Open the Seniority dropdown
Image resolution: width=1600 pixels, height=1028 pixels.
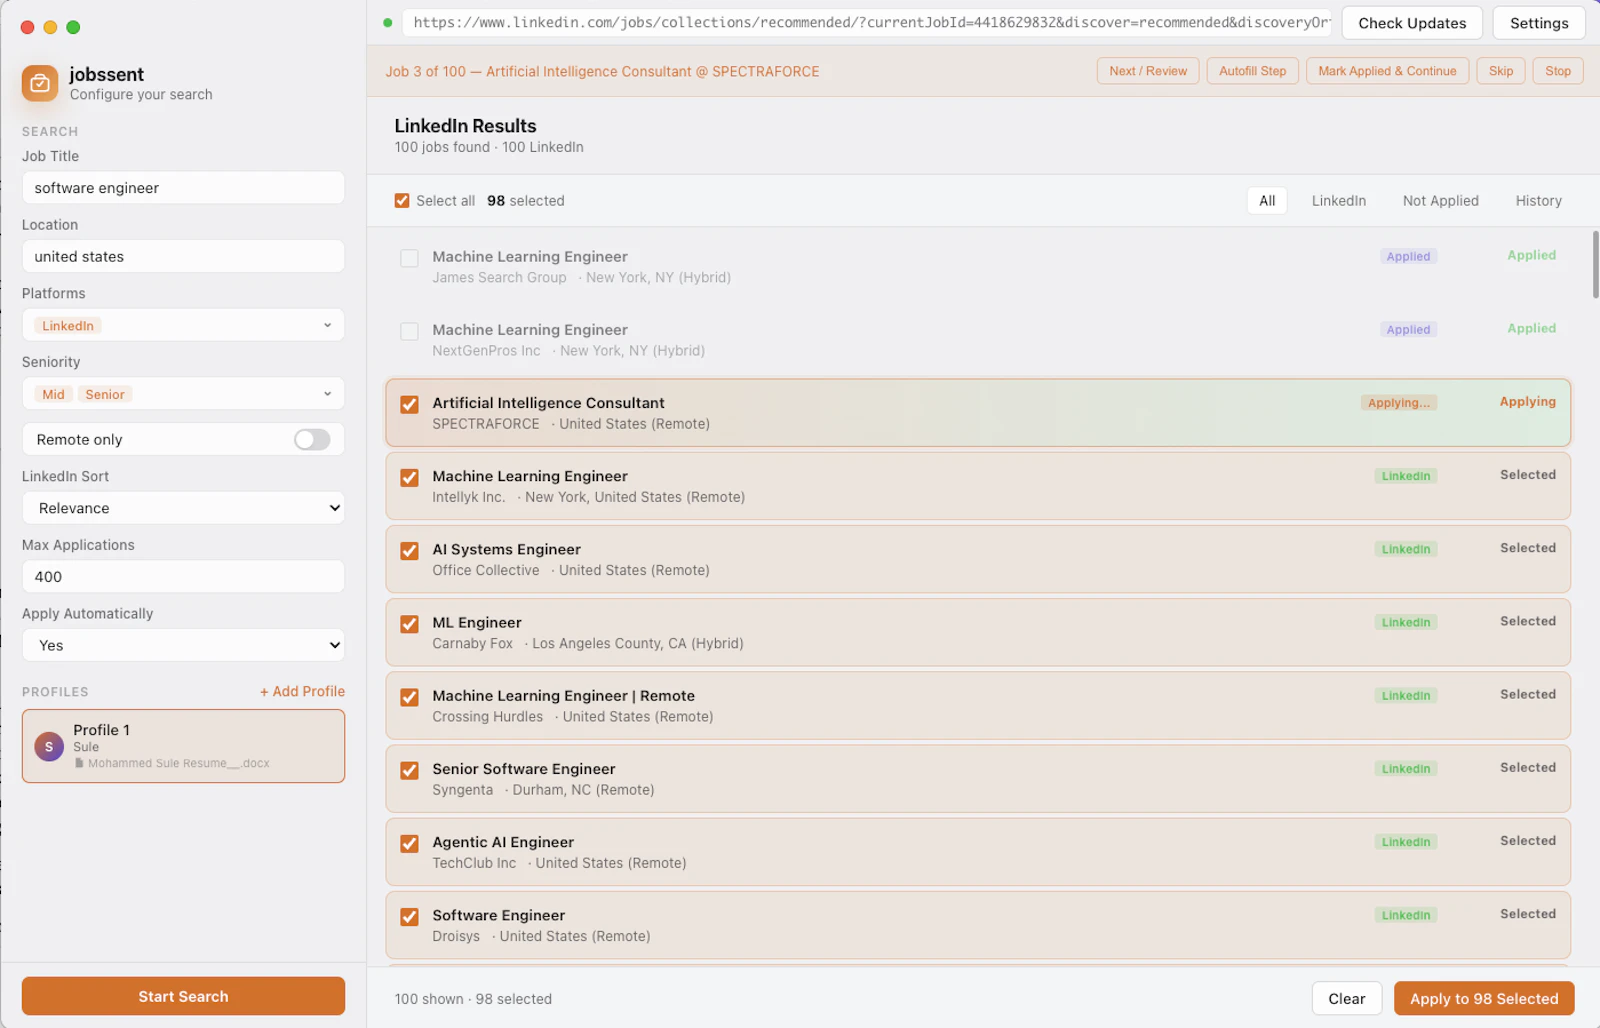pyautogui.click(x=183, y=394)
